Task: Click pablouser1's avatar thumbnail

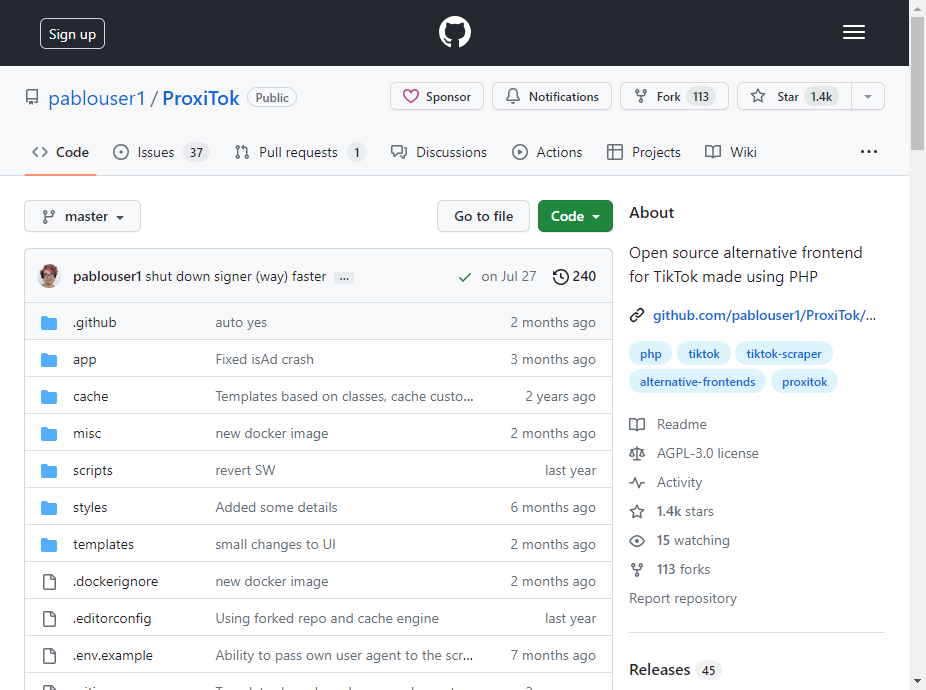Action: click(49, 276)
